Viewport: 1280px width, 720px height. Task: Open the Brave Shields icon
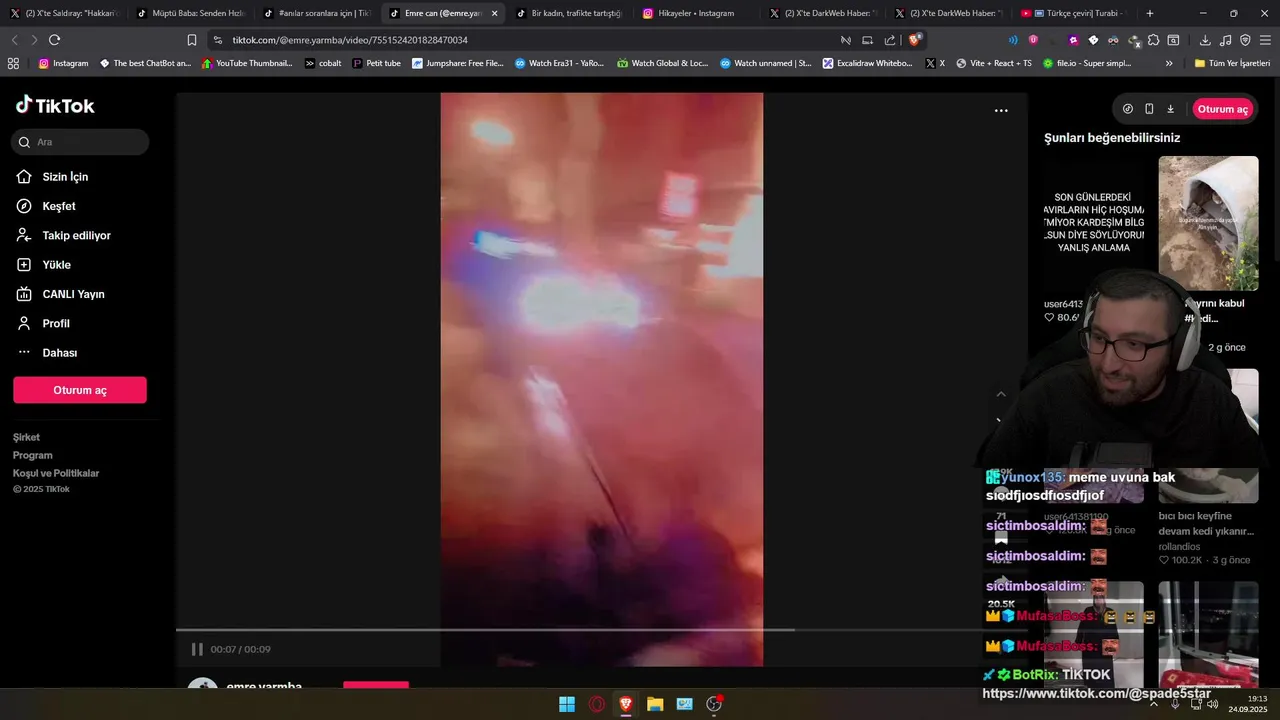915,40
